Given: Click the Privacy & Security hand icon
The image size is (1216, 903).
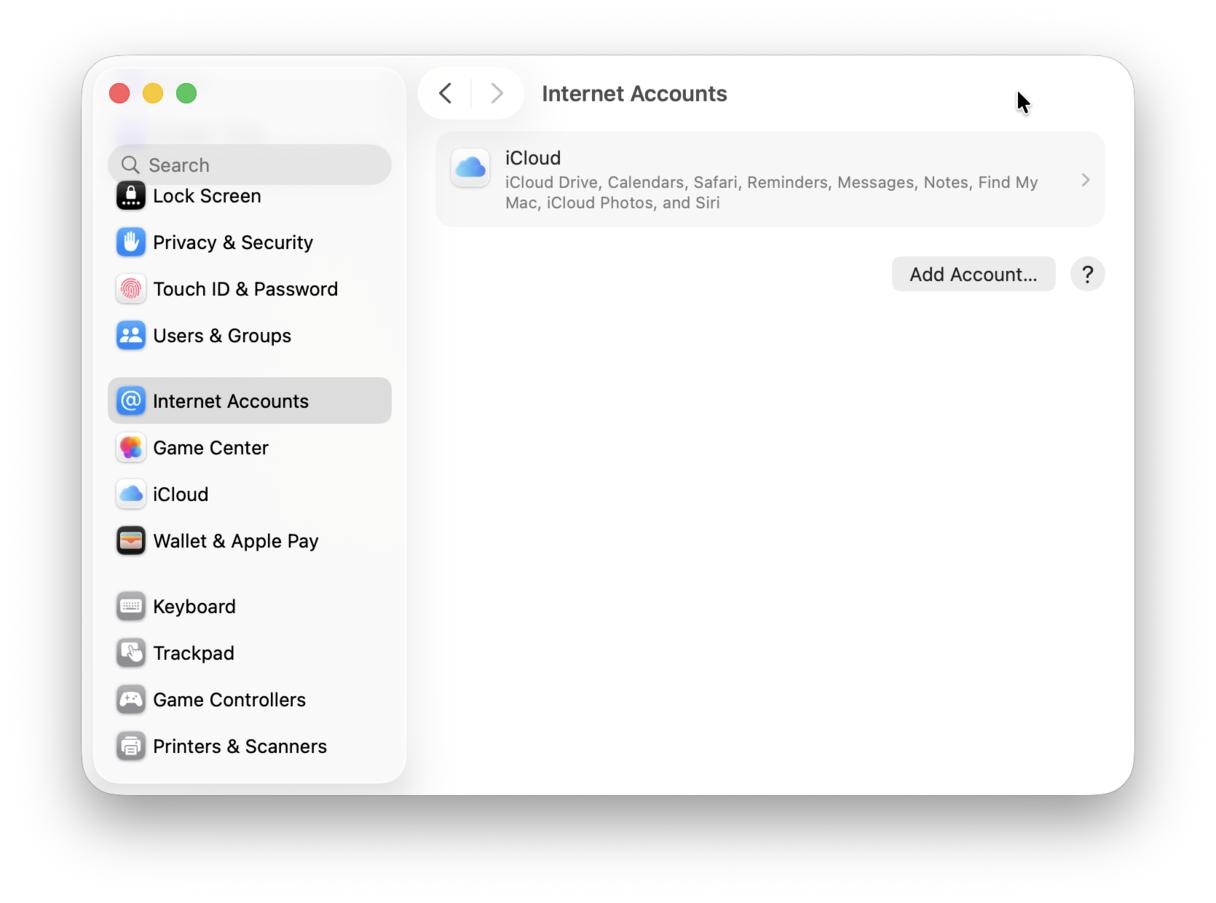Looking at the screenshot, I should pyautogui.click(x=131, y=242).
